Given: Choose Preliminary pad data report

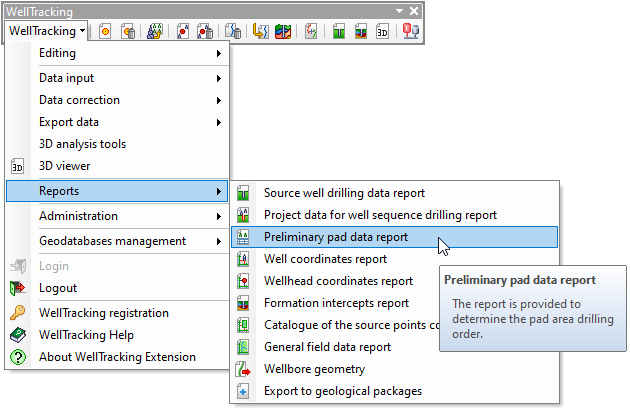Looking at the screenshot, I should [395, 237].
